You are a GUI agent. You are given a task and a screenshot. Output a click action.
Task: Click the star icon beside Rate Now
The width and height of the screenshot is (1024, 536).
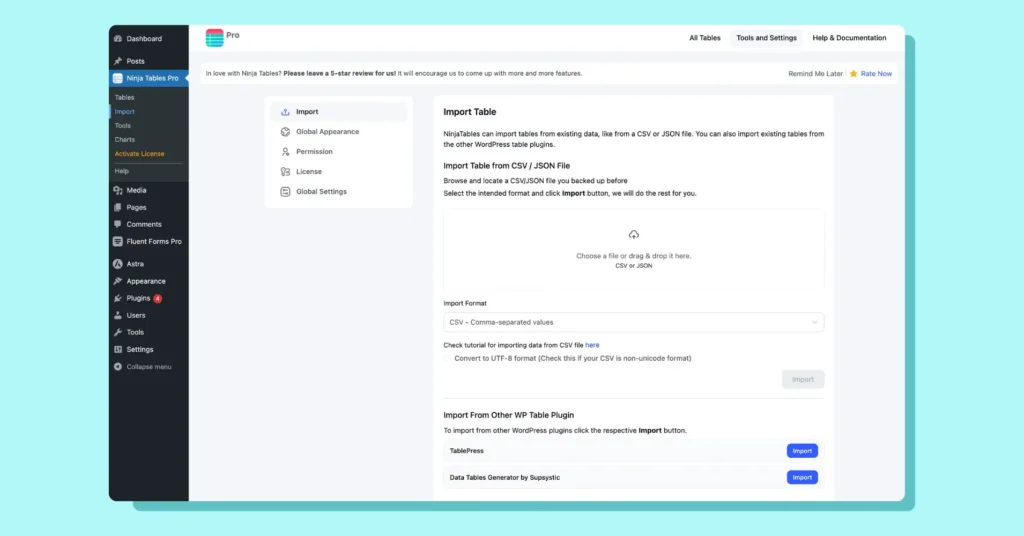coord(853,74)
